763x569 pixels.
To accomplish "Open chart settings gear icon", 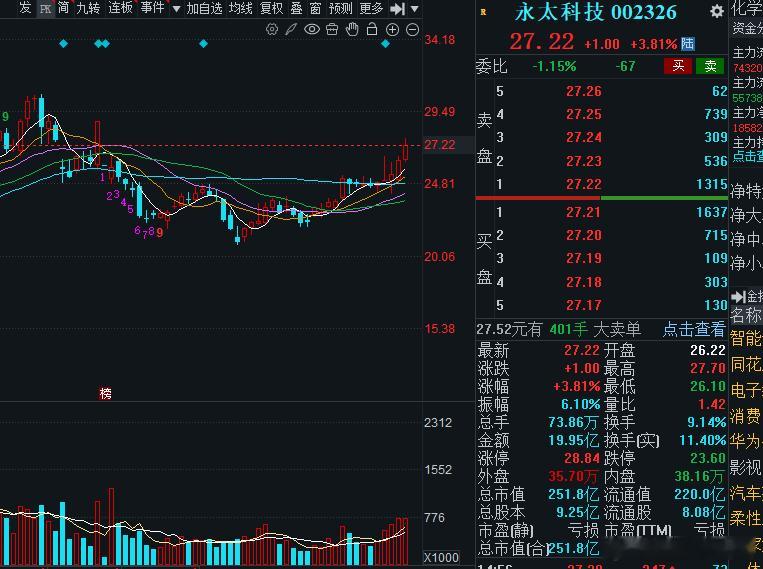I will 272,30.
